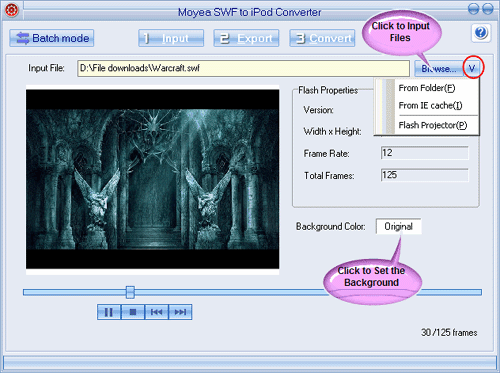The image size is (500, 373).
Task: Close the converter window
Action: (x=488, y=9)
